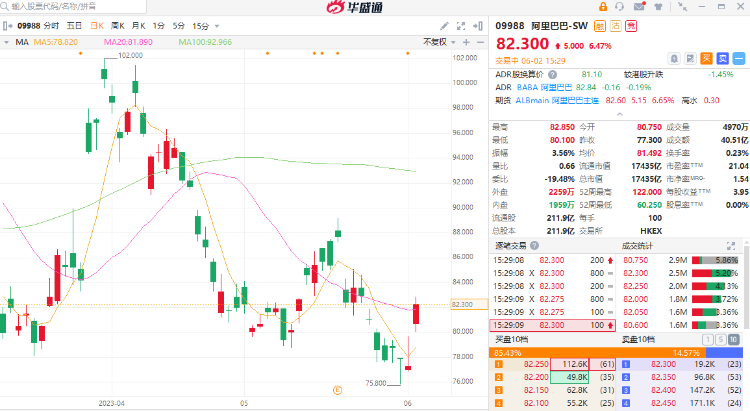The image size is (750, 411).
Task: Open BABA 阿里巴巴 ADR link
Action: click(x=544, y=88)
